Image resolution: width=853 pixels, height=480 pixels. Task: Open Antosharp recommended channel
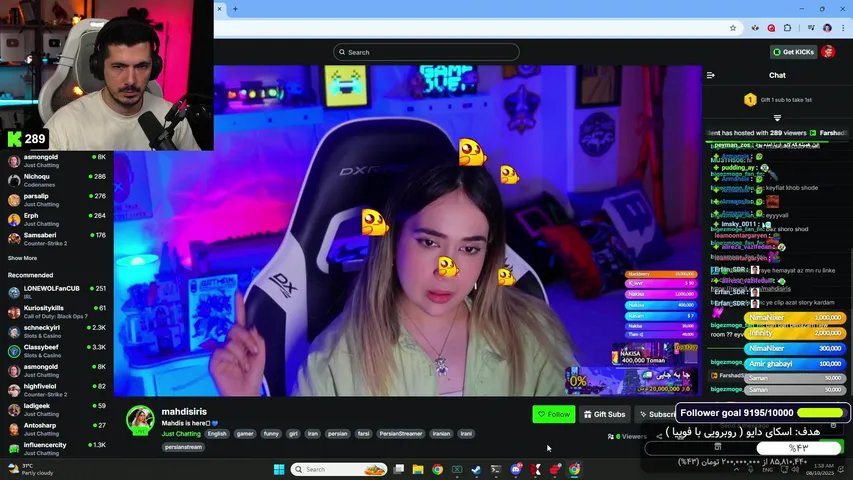click(x=57, y=429)
